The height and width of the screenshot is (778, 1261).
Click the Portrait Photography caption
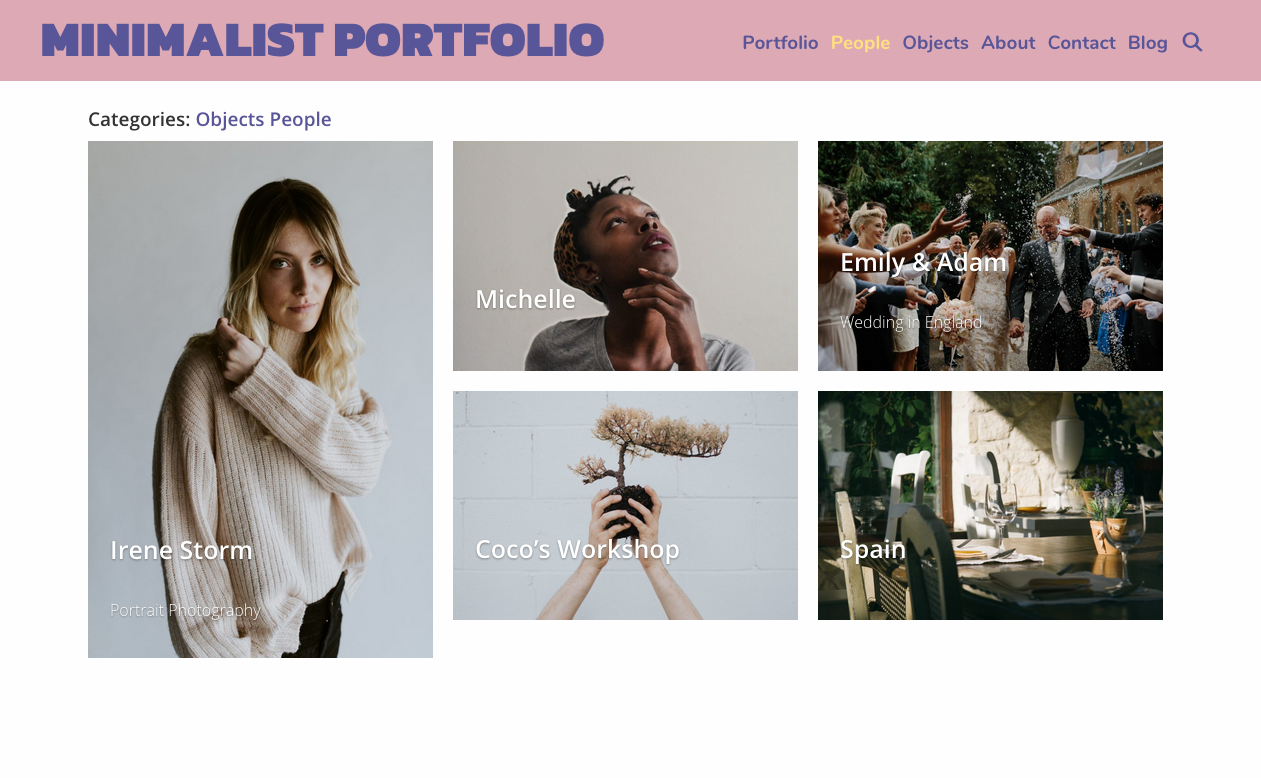coord(185,610)
